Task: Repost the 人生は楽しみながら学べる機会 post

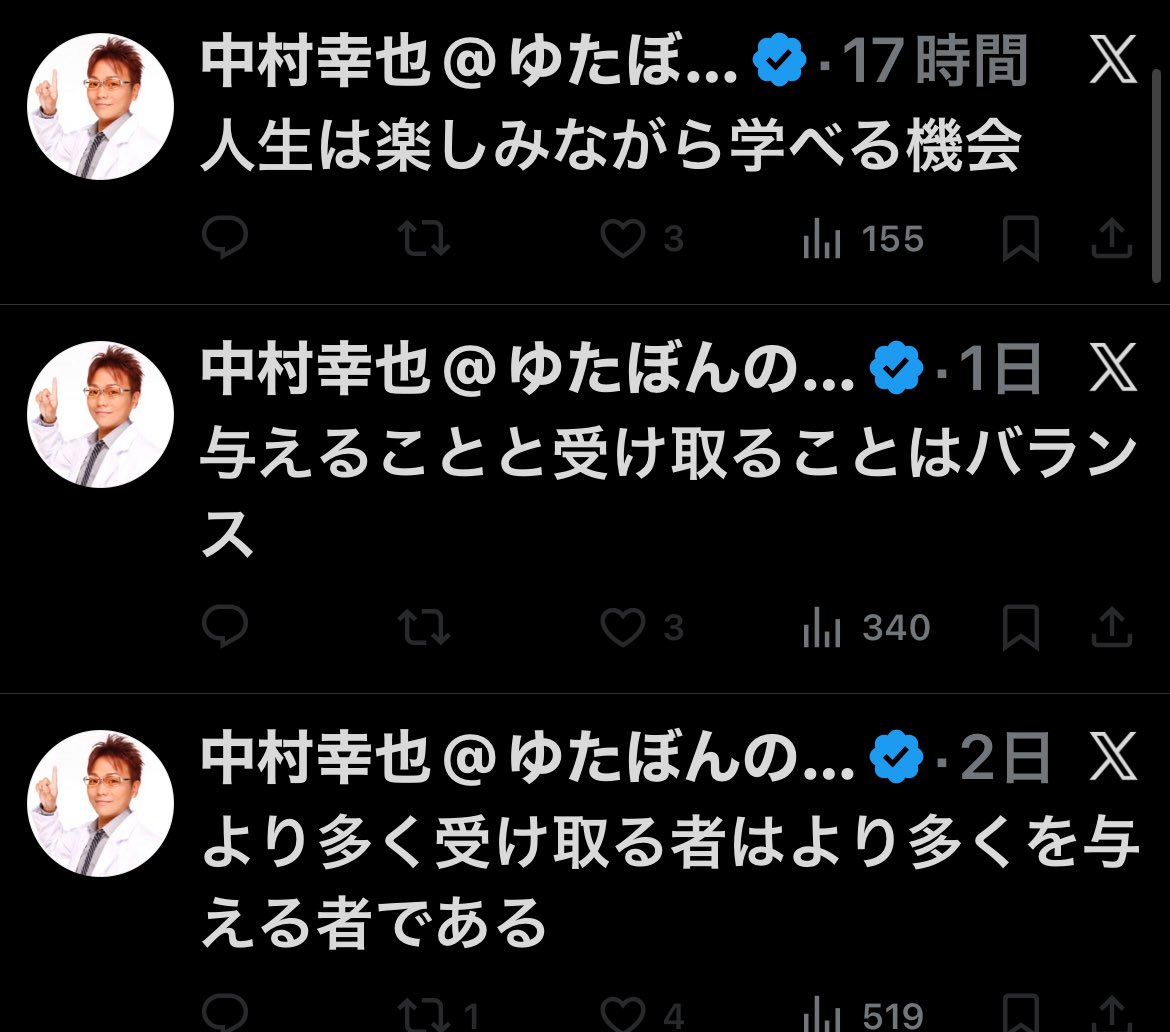Action: pyautogui.click(x=424, y=239)
